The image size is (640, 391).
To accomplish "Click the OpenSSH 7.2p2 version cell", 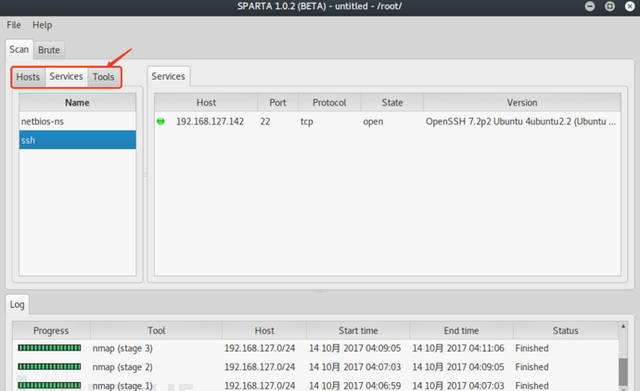I will (520, 121).
